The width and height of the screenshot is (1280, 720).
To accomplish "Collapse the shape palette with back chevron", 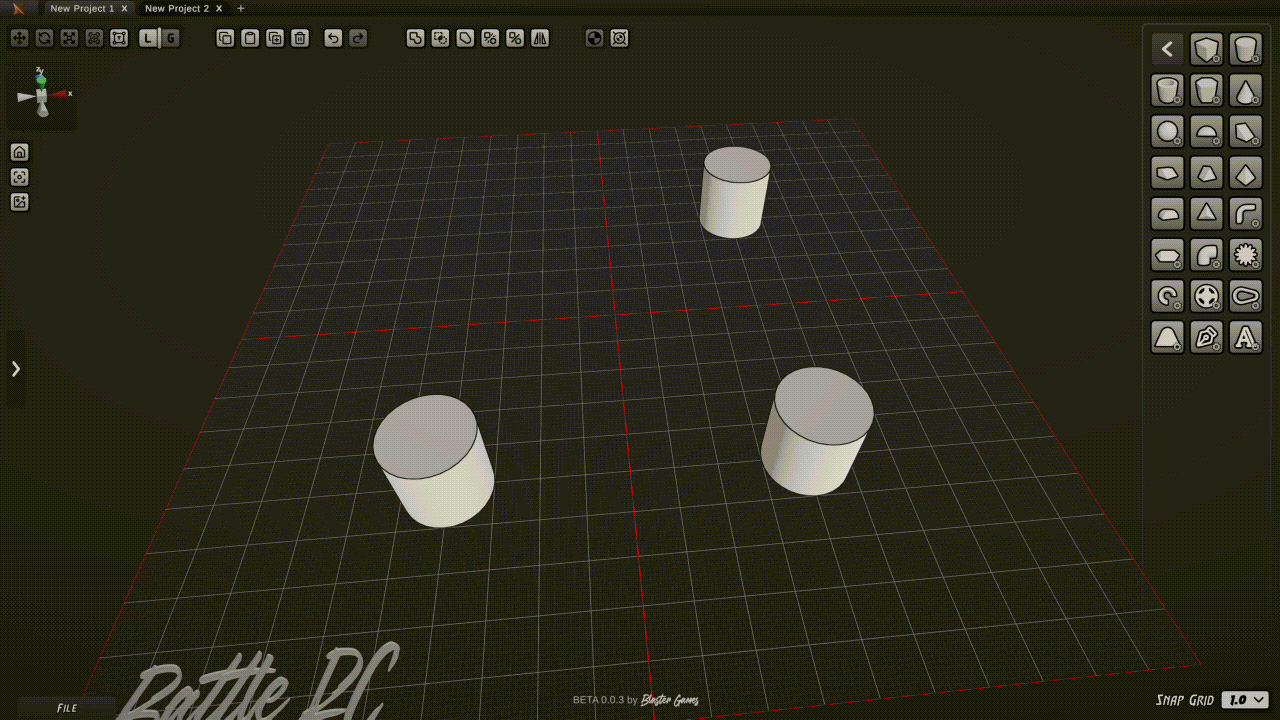I will point(1167,49).
